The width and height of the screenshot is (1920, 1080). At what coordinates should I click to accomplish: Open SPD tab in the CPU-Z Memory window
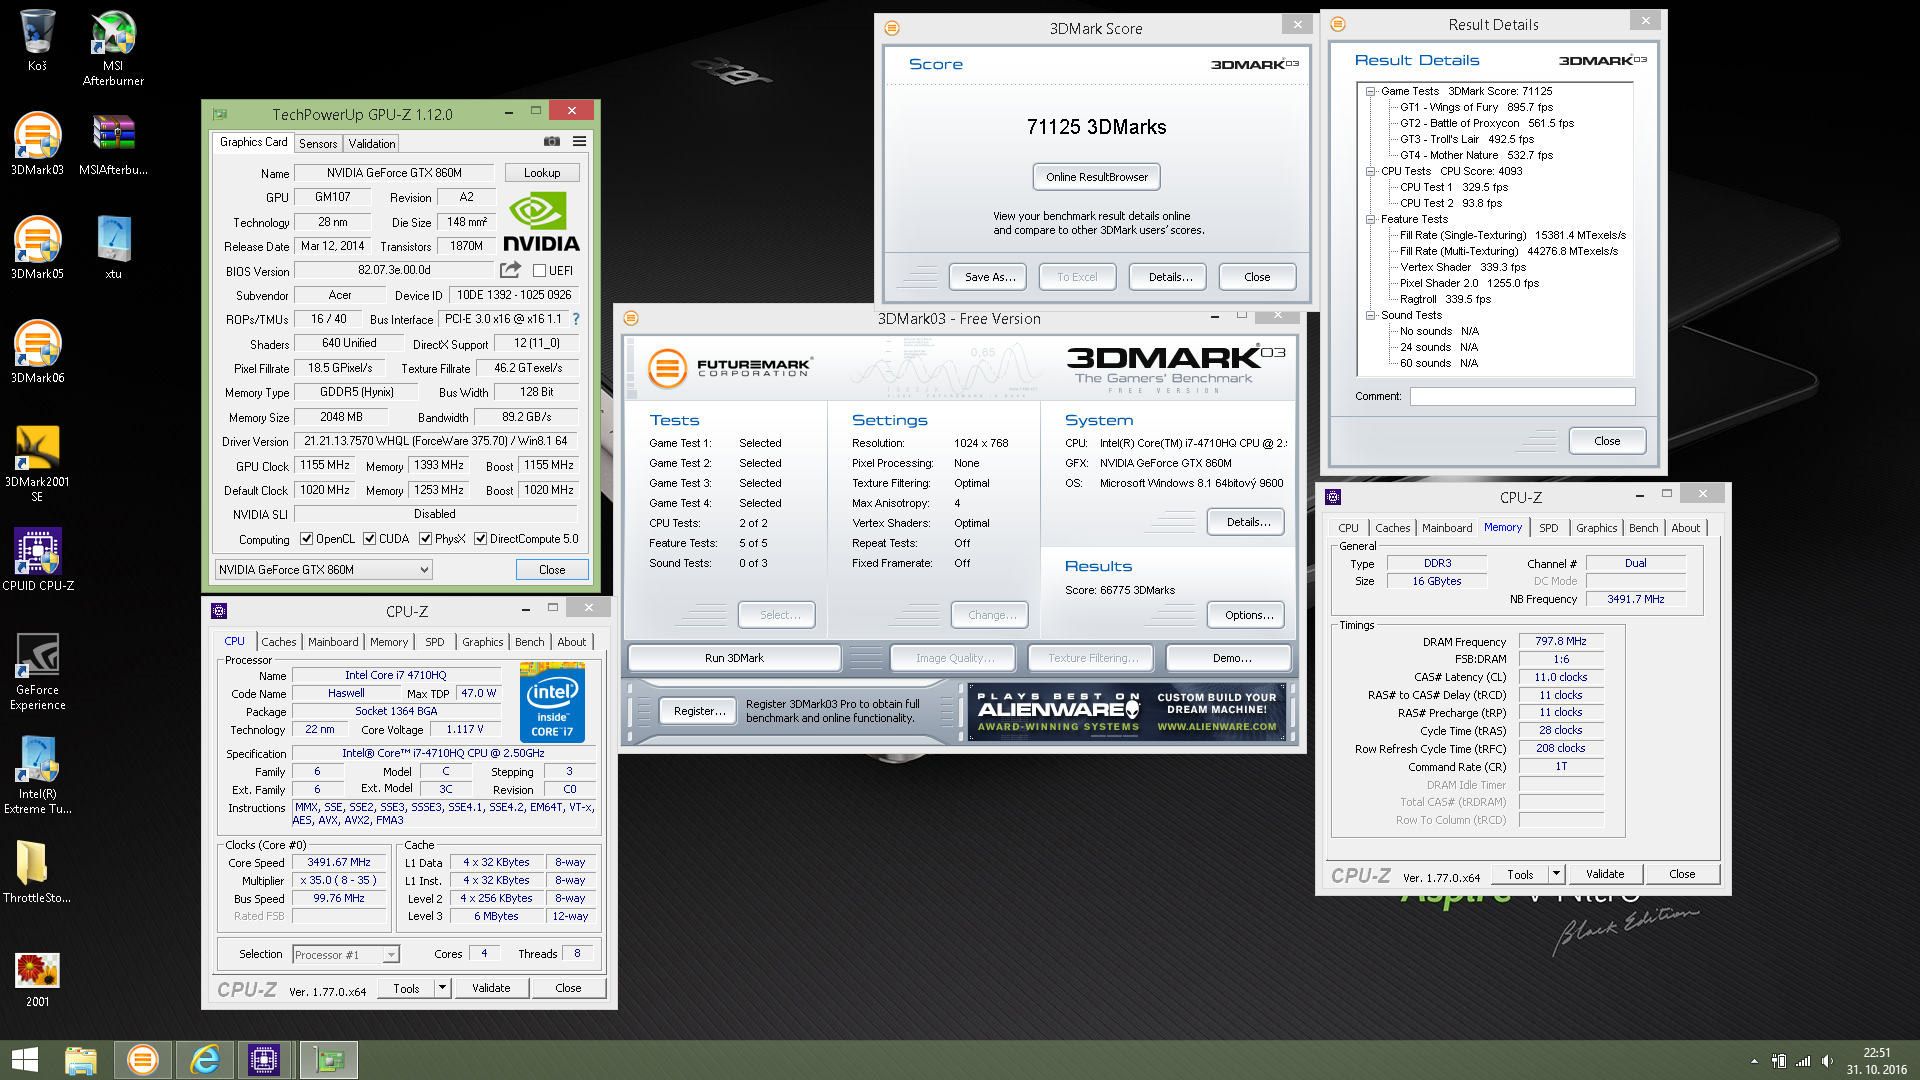pyautogui.click(x=1549, y=528)
